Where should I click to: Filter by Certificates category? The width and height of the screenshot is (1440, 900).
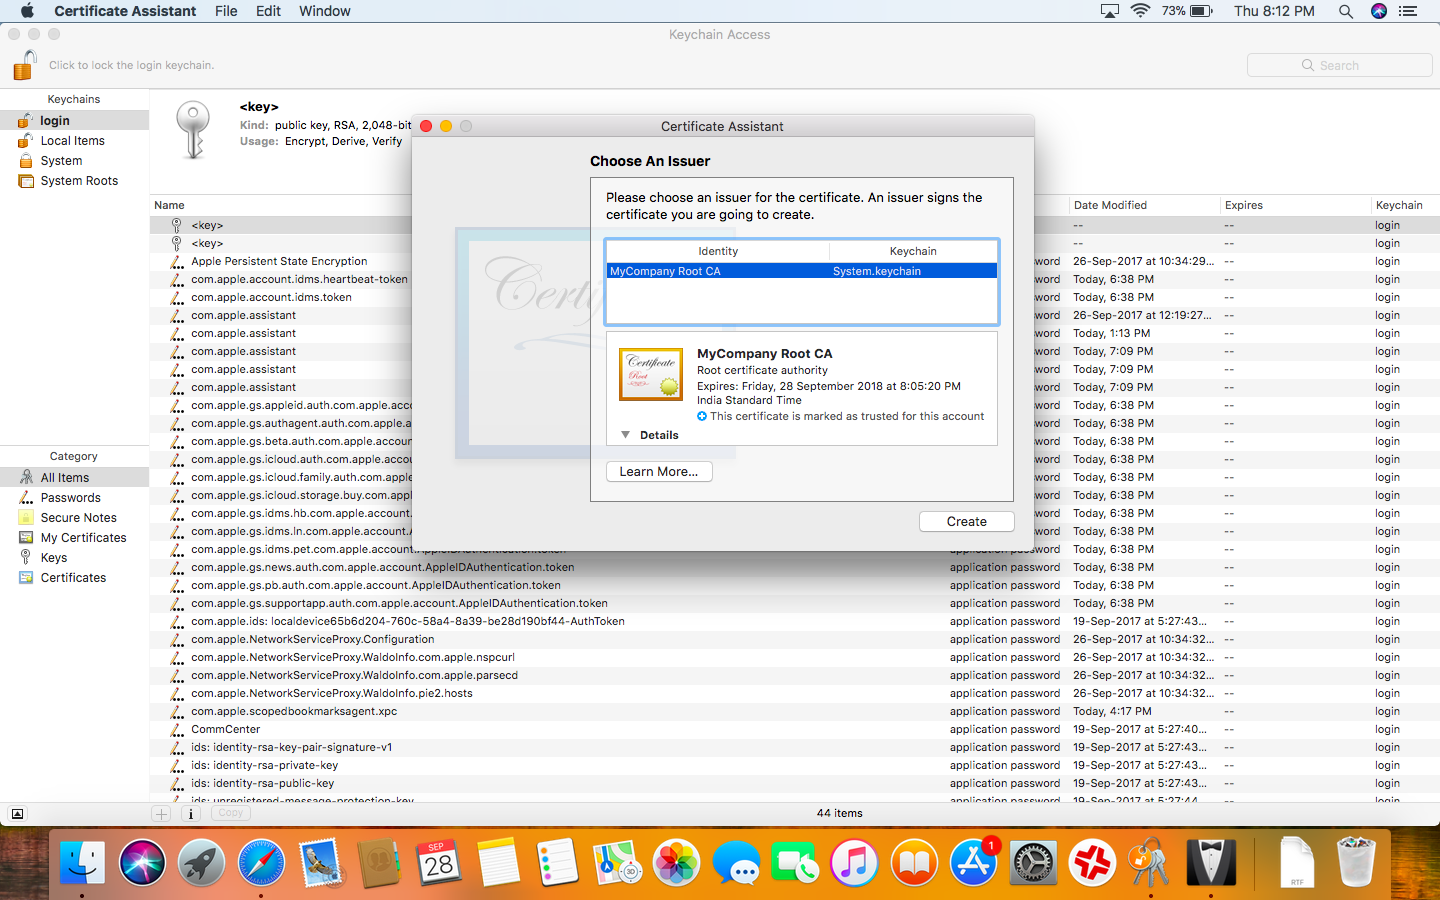[x=74, y=578]
